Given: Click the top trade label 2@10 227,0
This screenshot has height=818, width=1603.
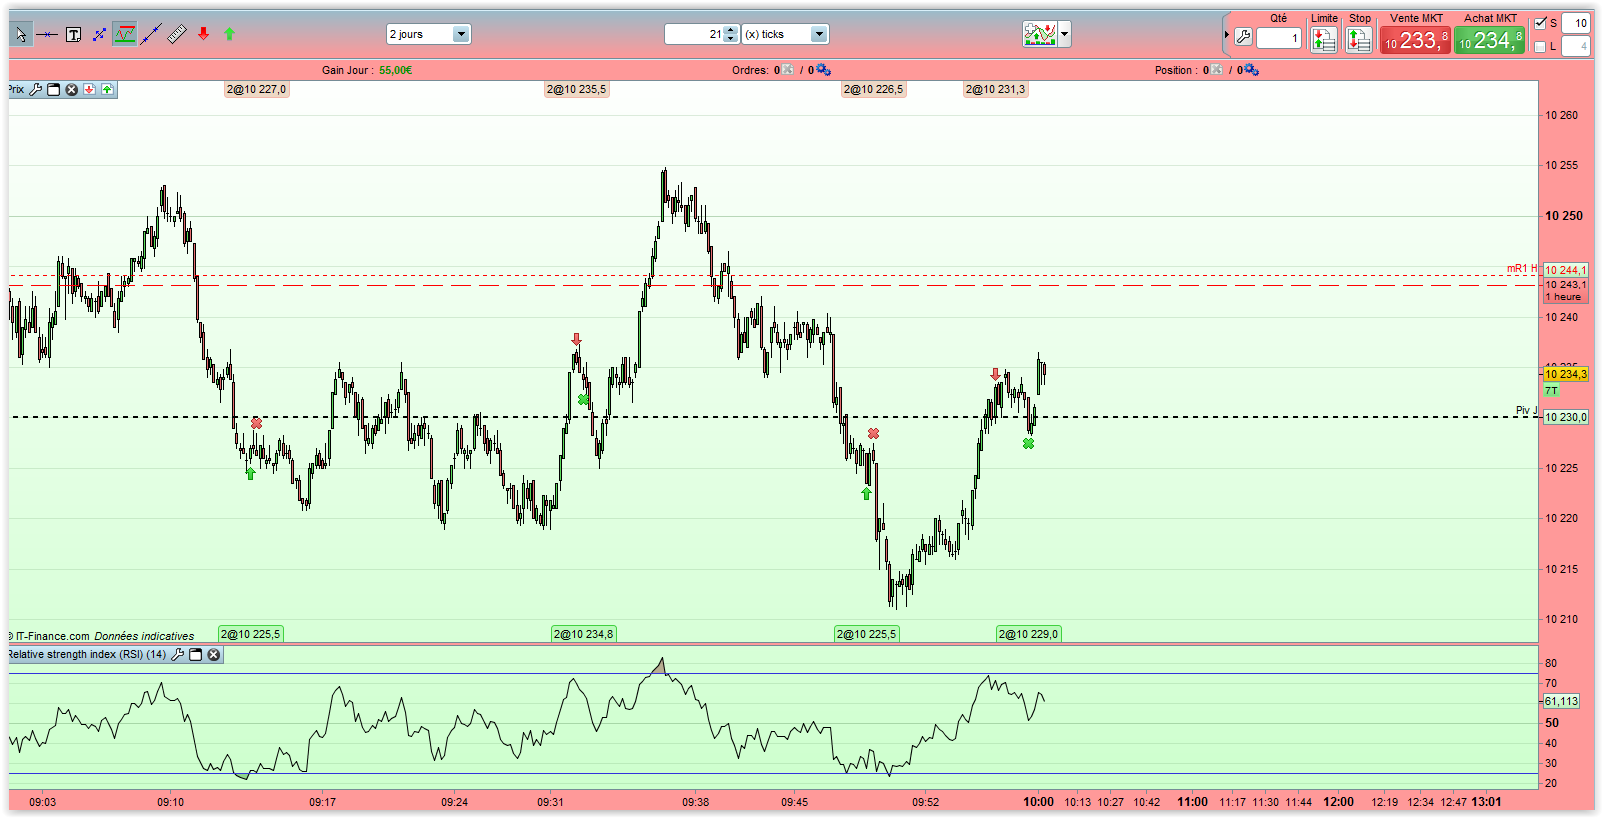Looking at the screenshot, I should pyautogui.click(x=256, y=89).
